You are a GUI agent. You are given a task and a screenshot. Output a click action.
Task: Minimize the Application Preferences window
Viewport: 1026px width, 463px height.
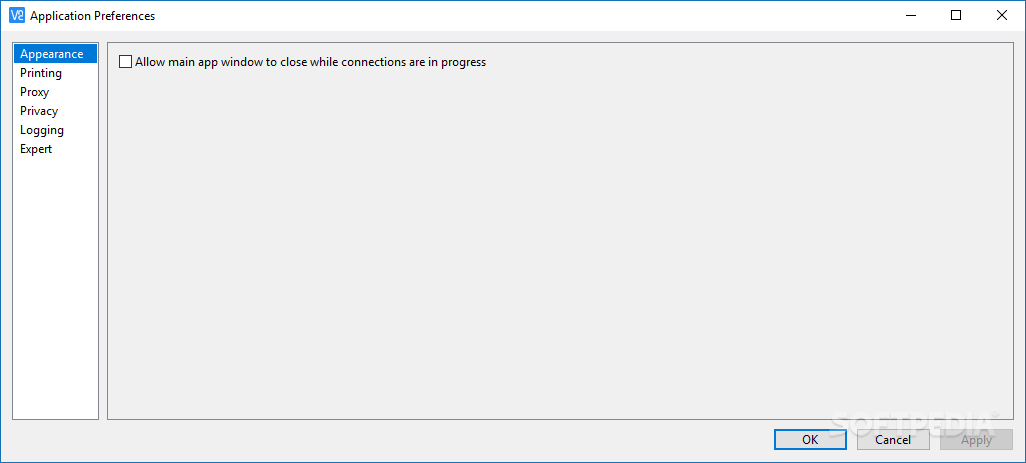click(x=911, y=15)
